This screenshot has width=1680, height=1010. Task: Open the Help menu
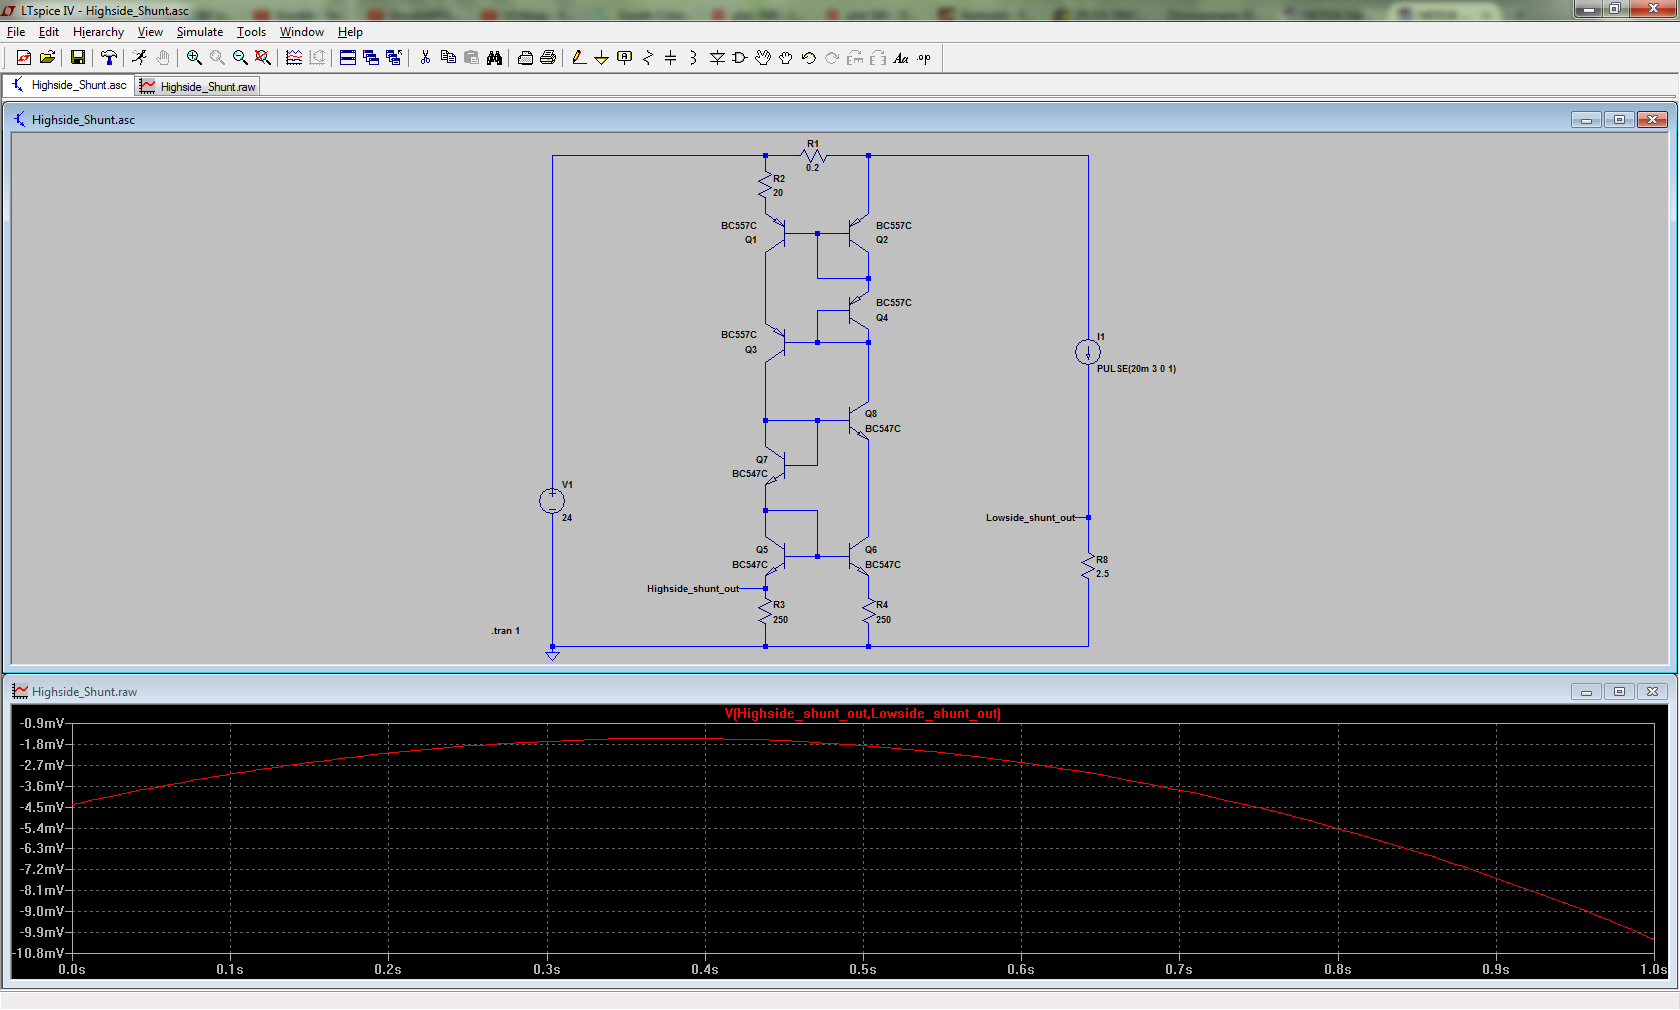[x=350, y=32]
